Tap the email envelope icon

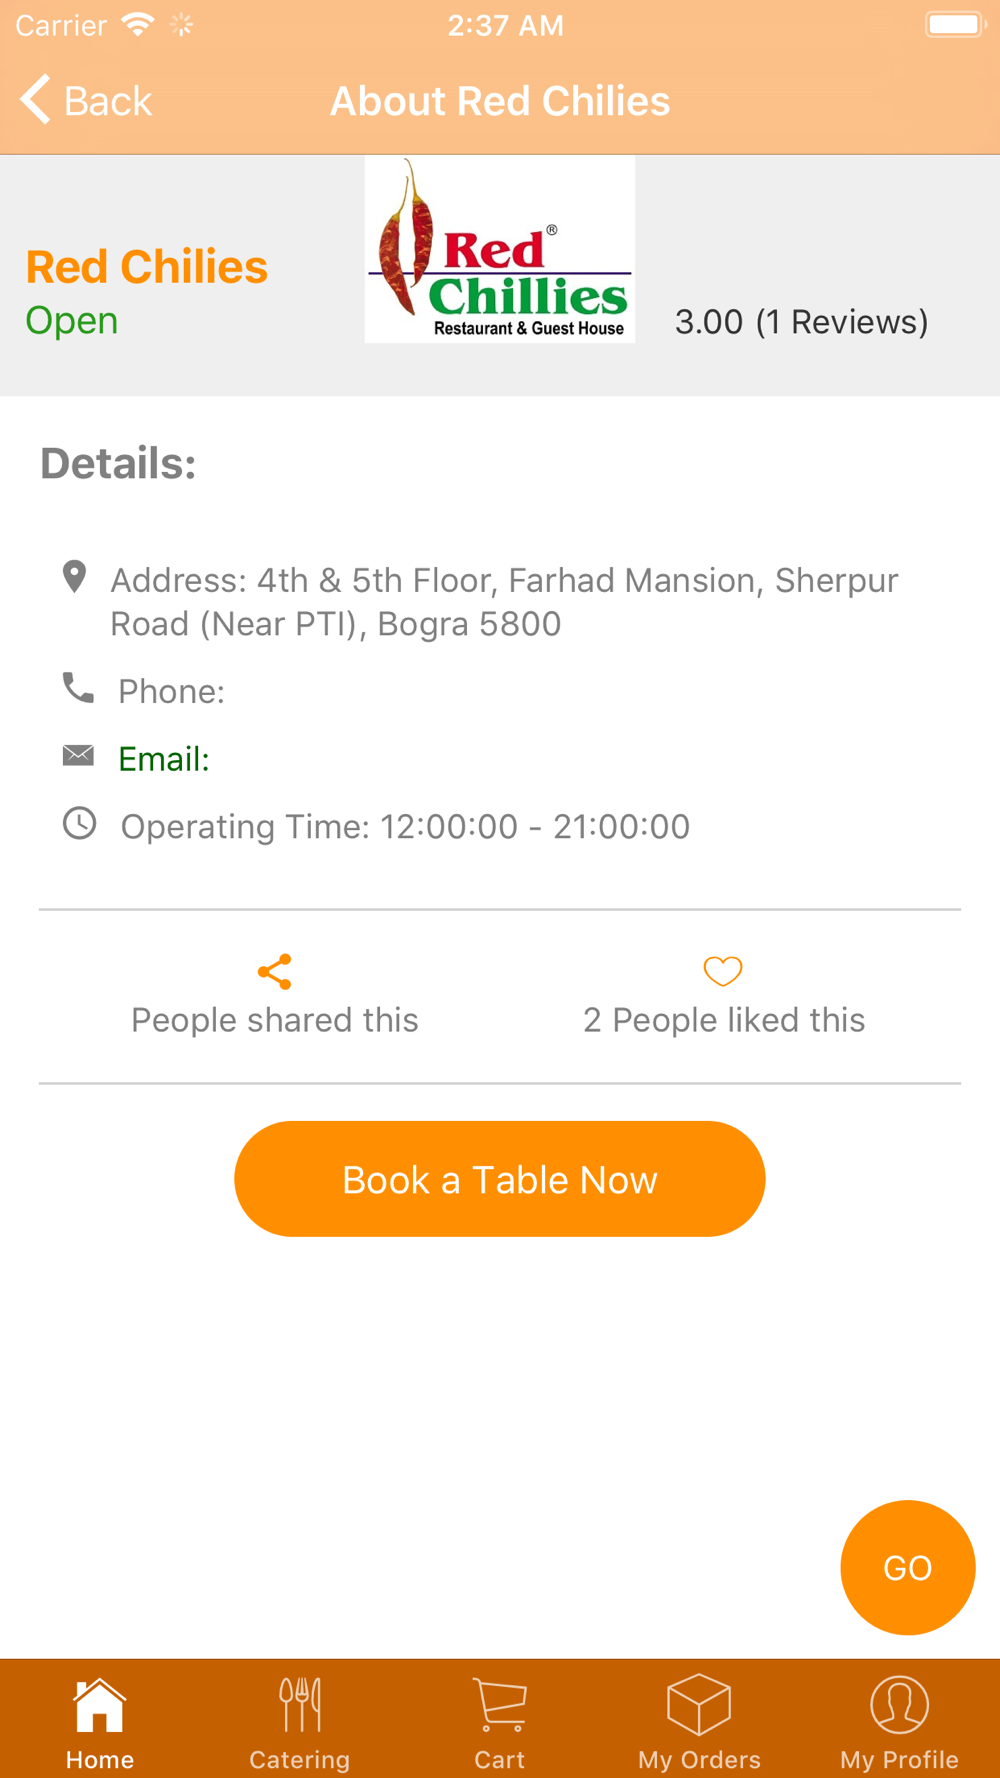pos(78,755)
